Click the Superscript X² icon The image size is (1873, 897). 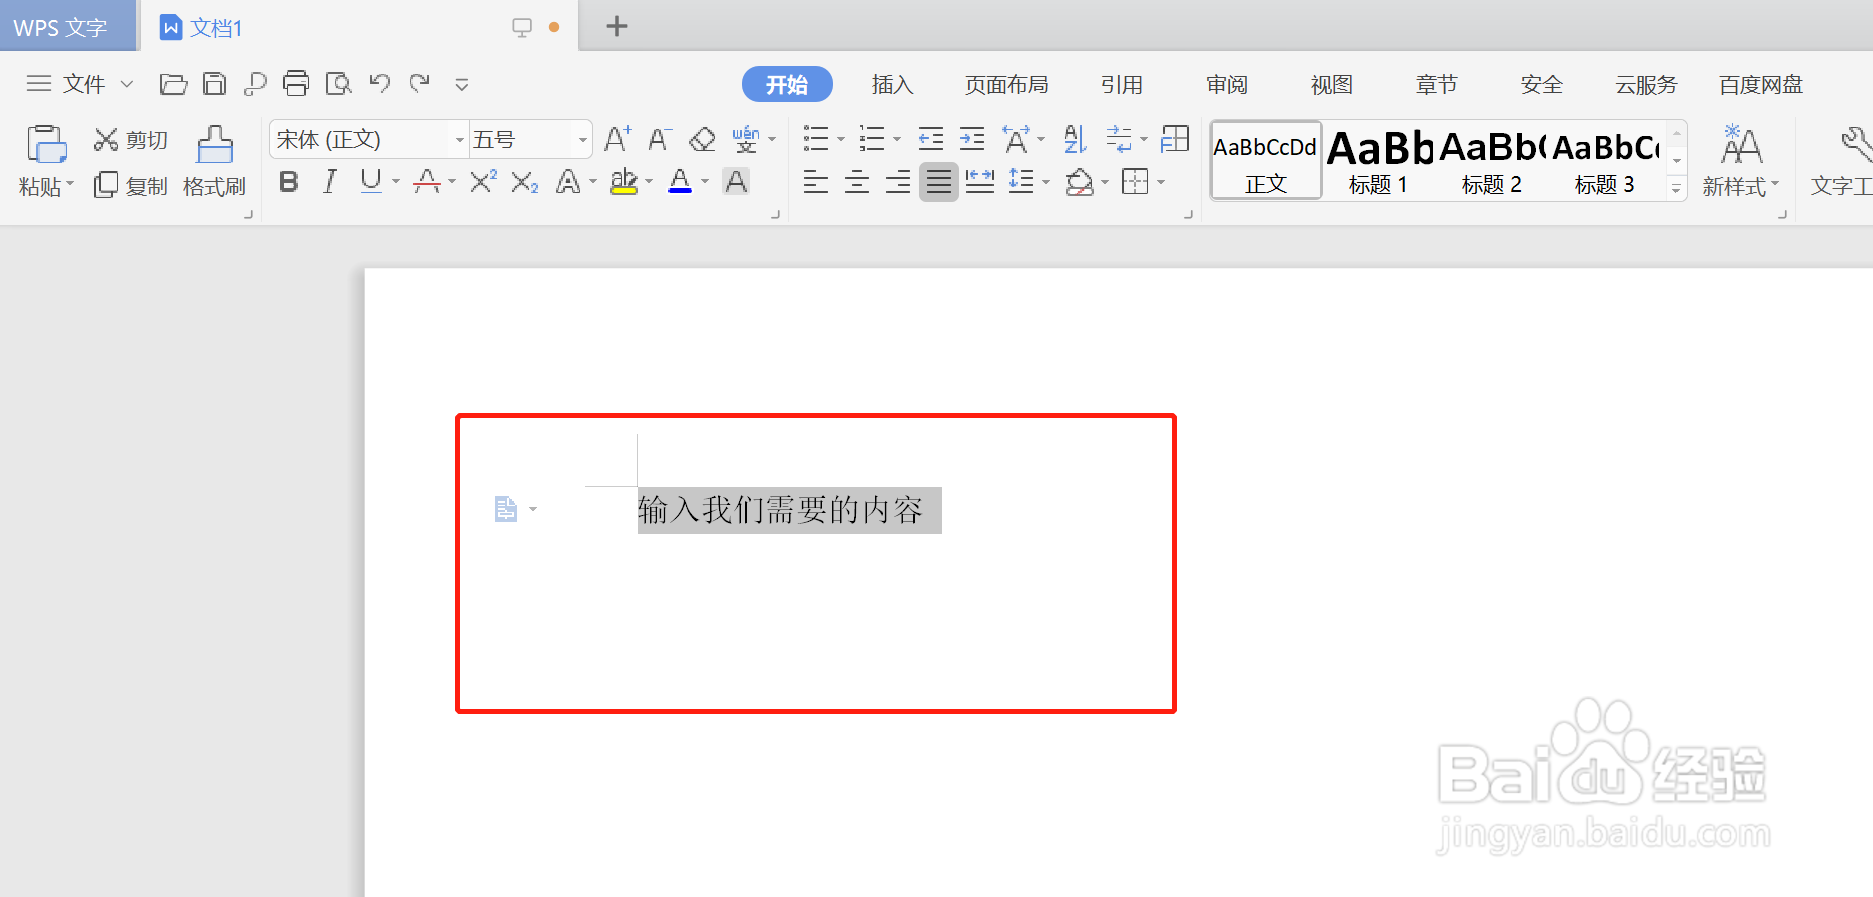click(483, 181)
